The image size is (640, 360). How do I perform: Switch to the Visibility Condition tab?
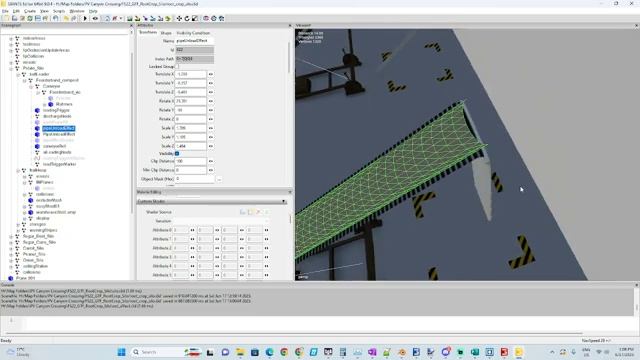coord(193,33)
